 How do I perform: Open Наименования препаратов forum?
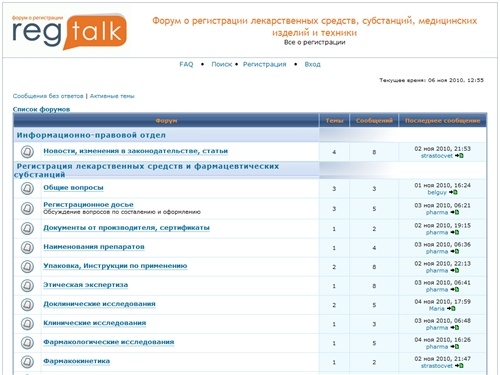click(94, 247)
